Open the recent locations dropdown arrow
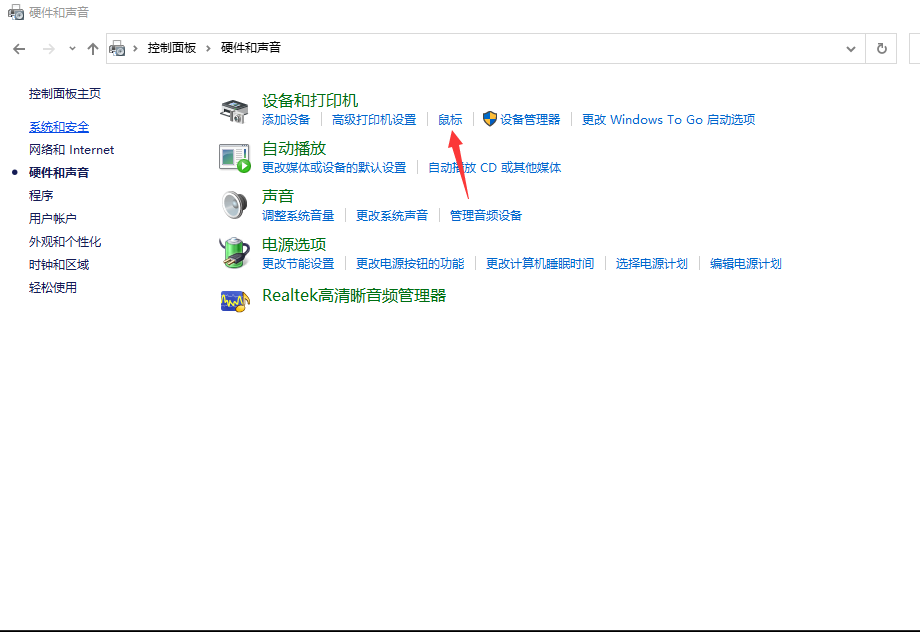The image size is (920, 632). (72, 48)
